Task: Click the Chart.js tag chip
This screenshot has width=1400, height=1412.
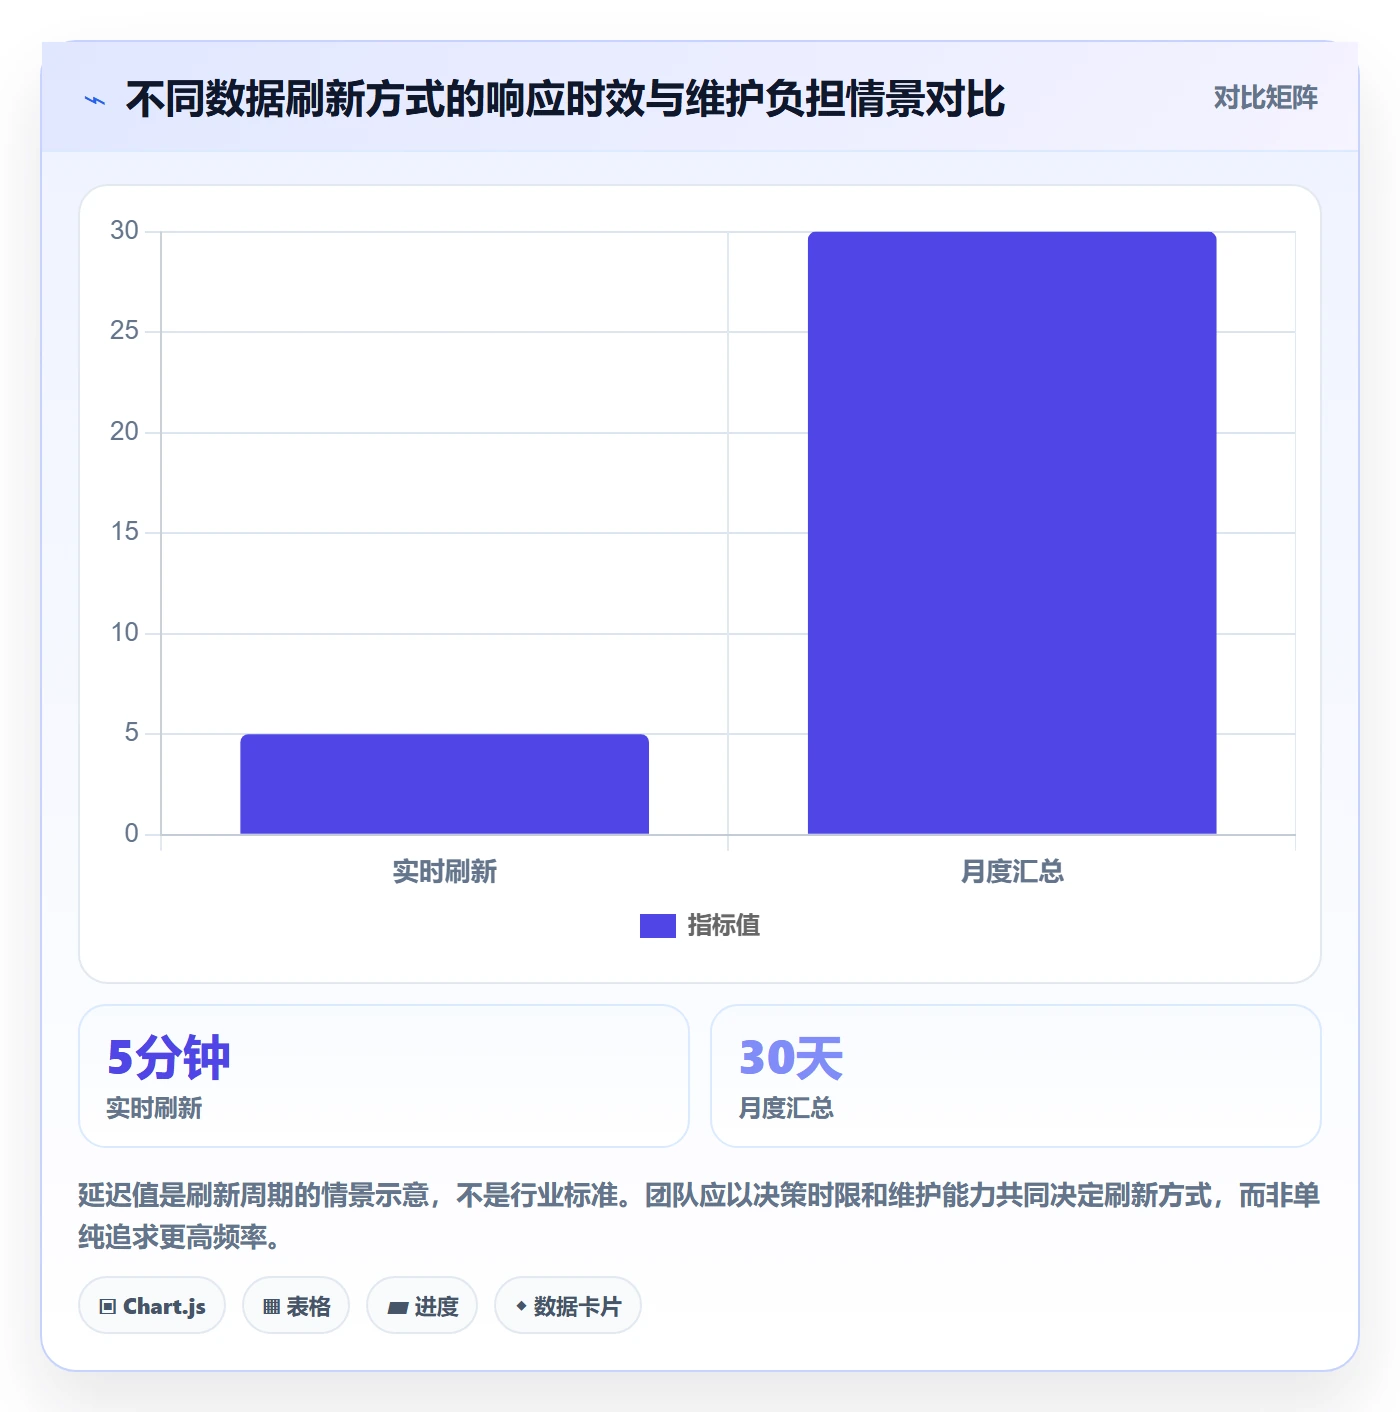Action: tap(152, 1305)
